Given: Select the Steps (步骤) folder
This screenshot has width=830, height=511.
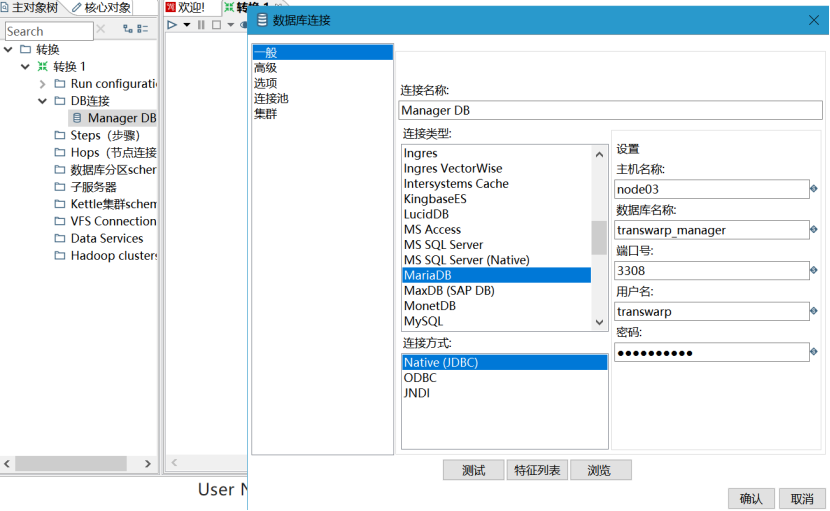Looking at the screenshot, I should [97, 136].
